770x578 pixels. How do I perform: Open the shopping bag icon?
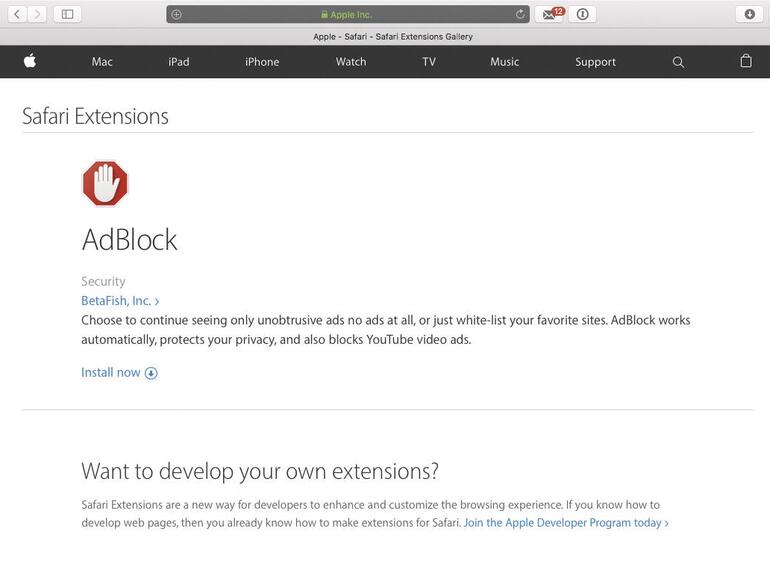click(x=746, y=61)
